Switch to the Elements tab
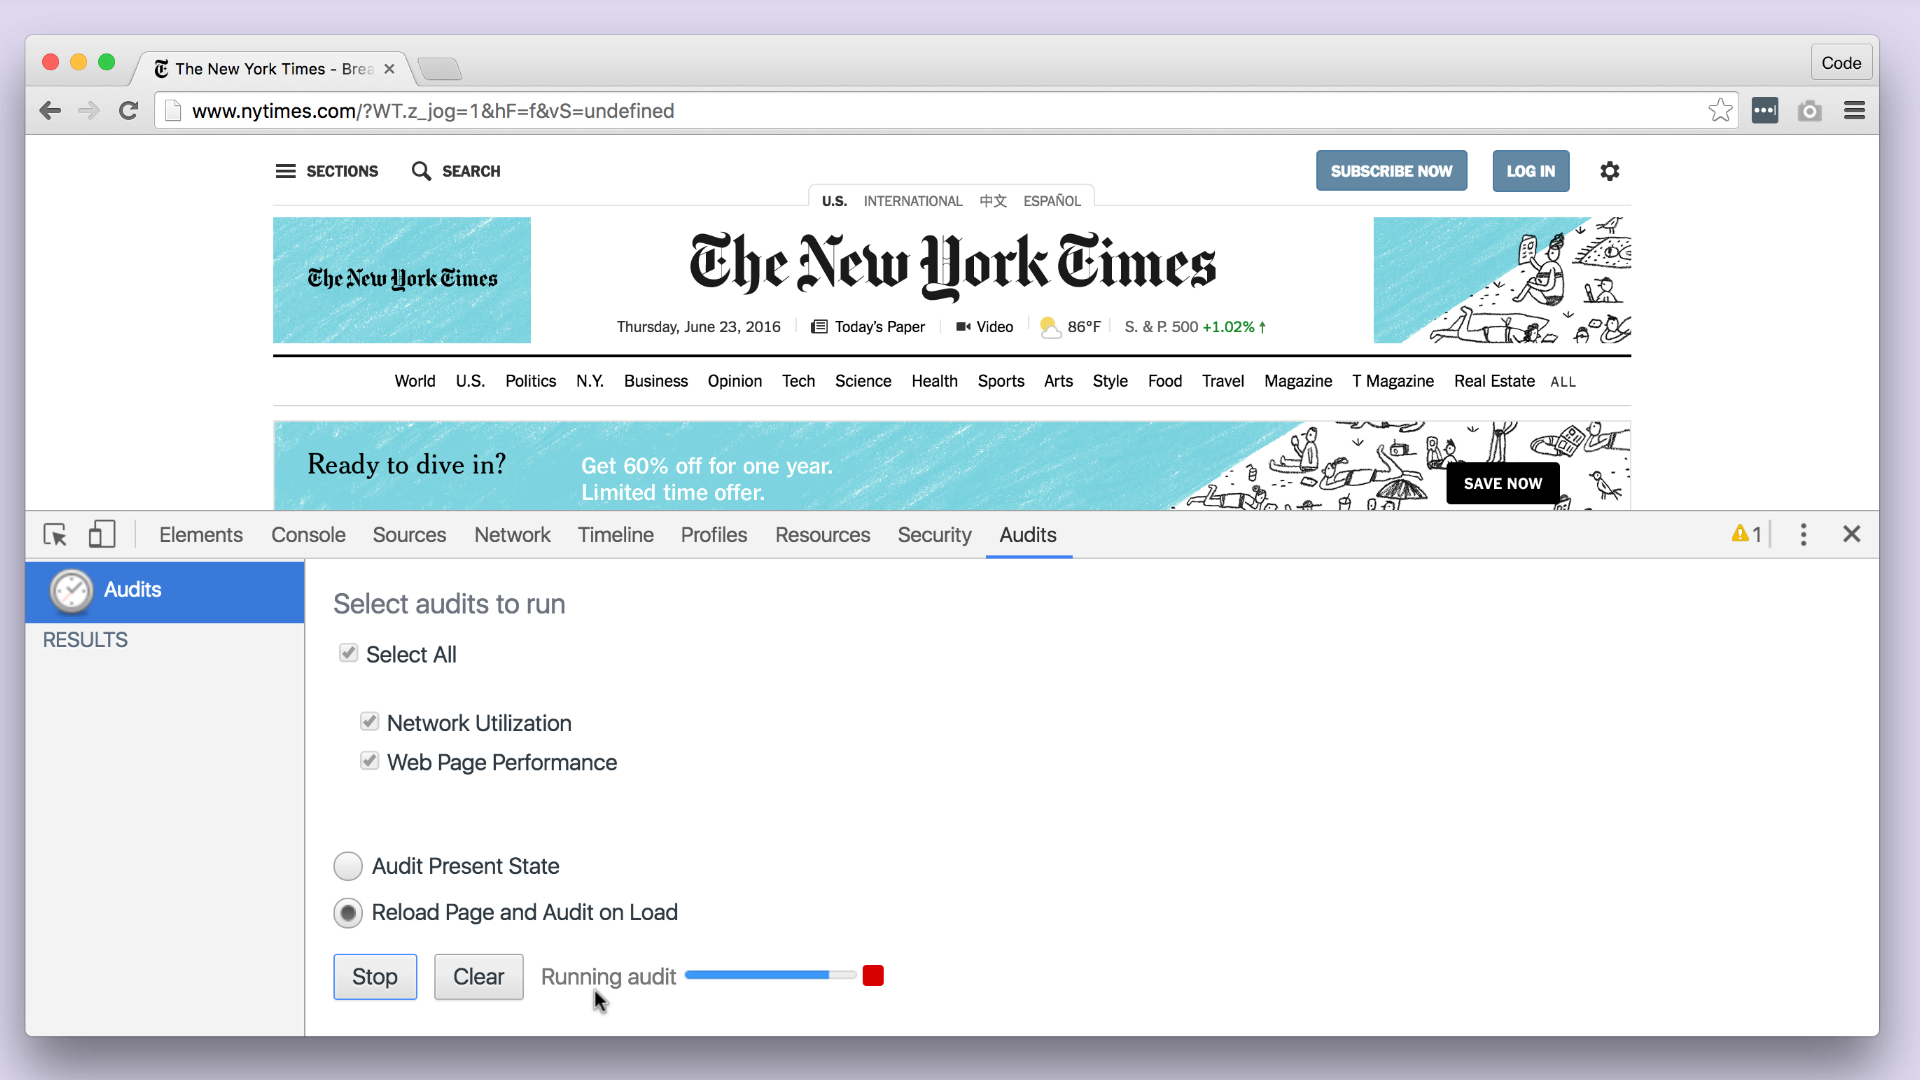The image size is (1920, 1080). pos(201,535)
